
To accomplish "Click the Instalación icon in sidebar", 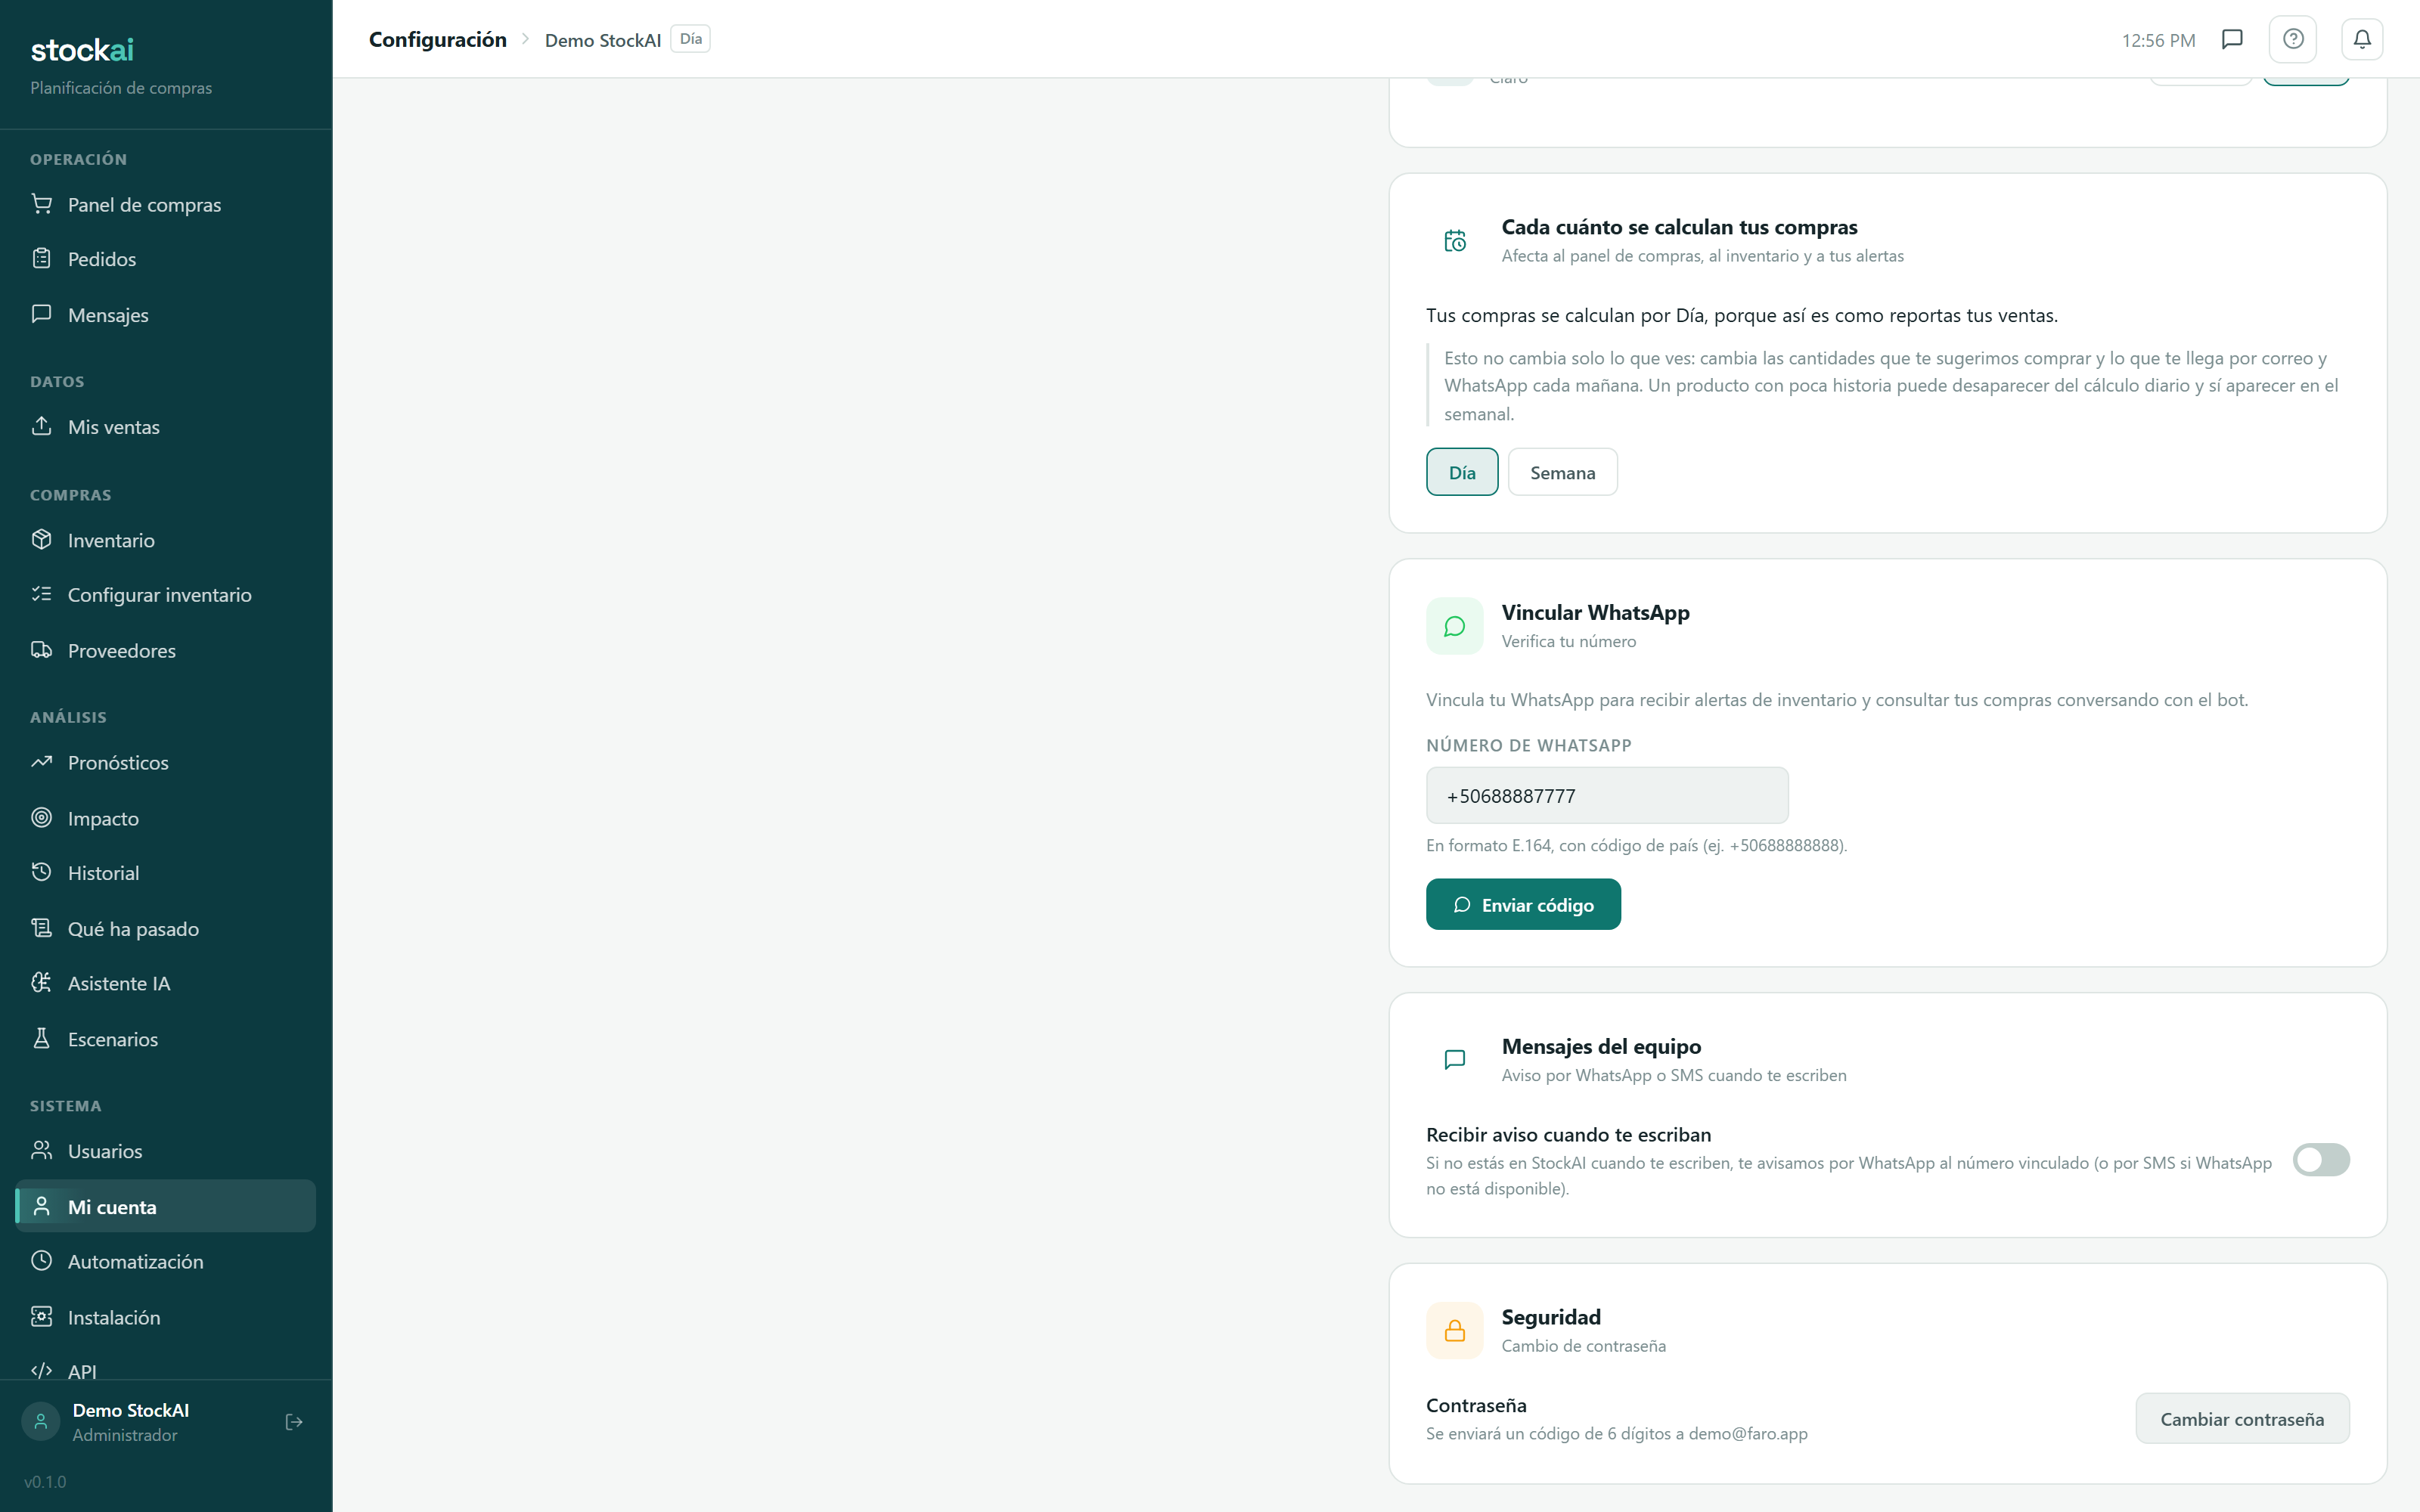I will [41, 1317].
